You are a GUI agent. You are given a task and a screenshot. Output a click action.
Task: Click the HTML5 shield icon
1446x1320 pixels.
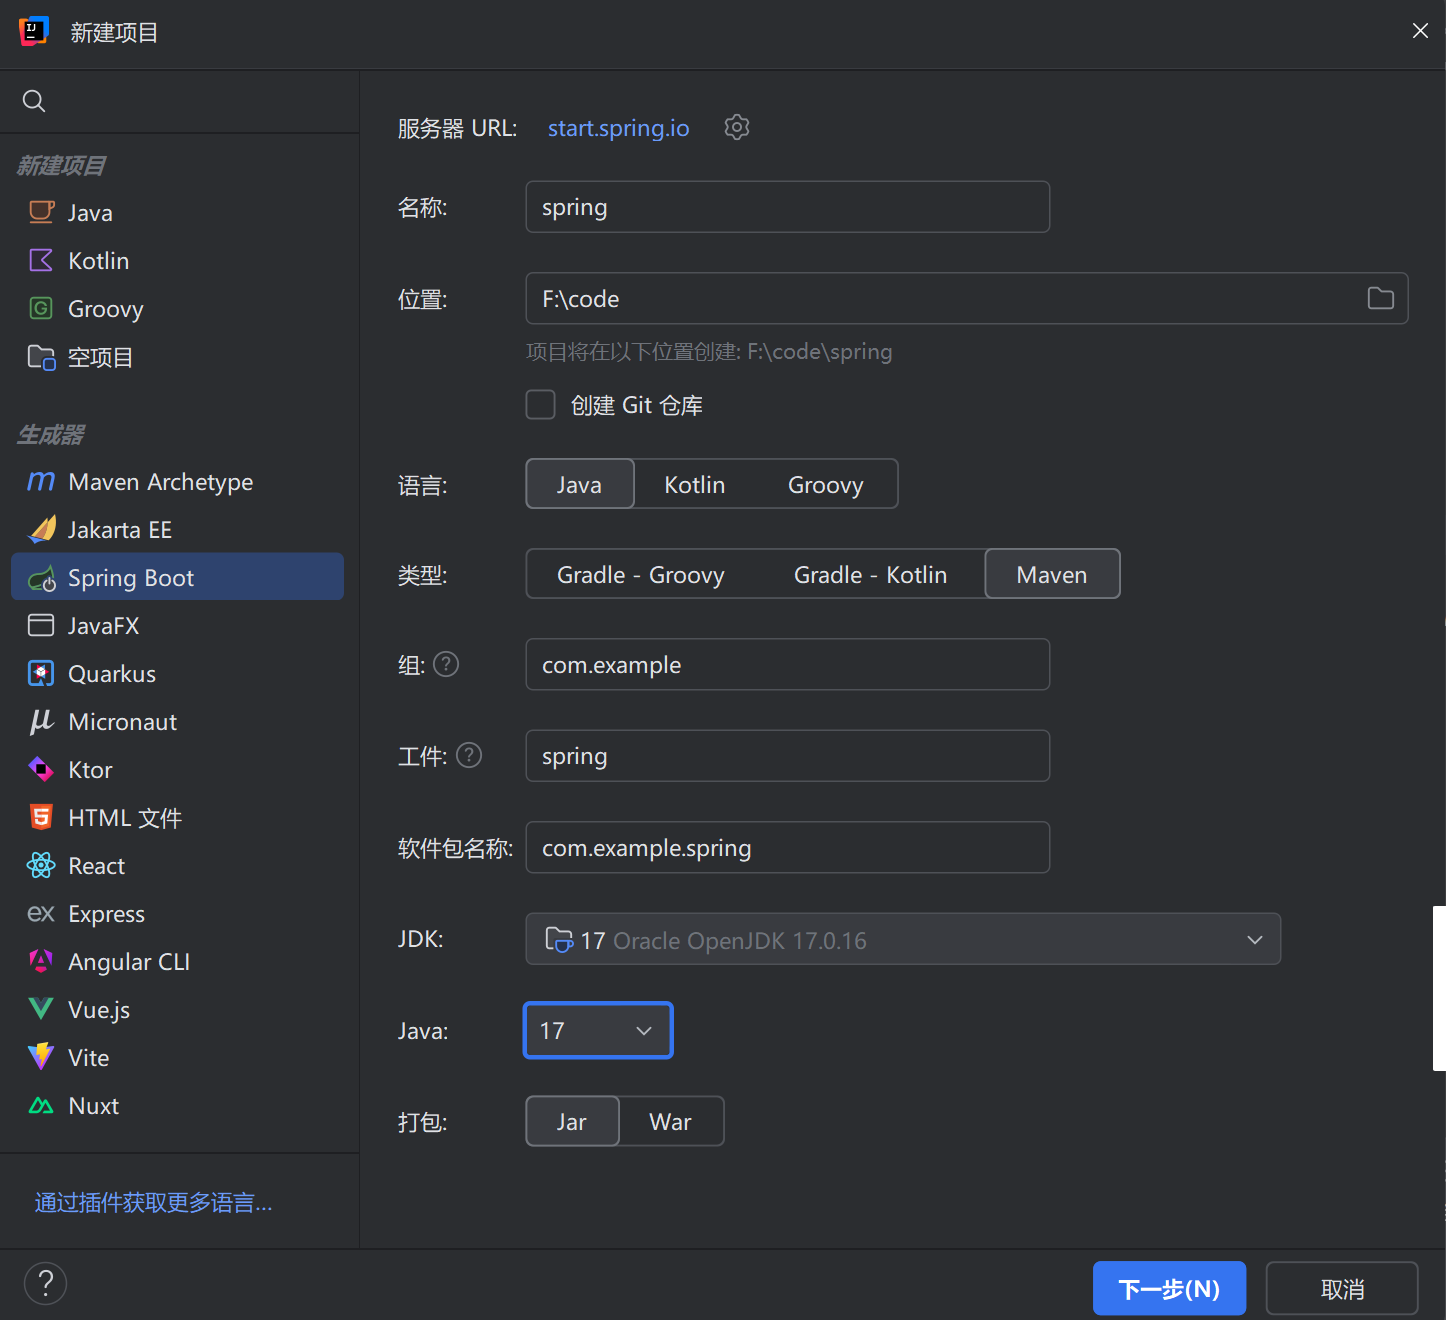[x=41, y=817]
